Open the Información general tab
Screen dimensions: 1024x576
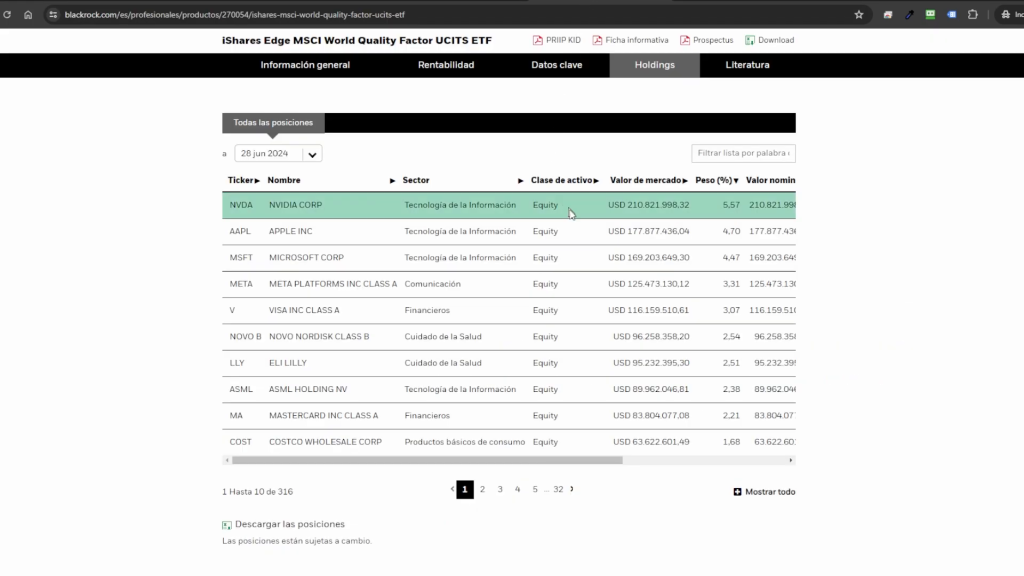(x=305, y=65)
